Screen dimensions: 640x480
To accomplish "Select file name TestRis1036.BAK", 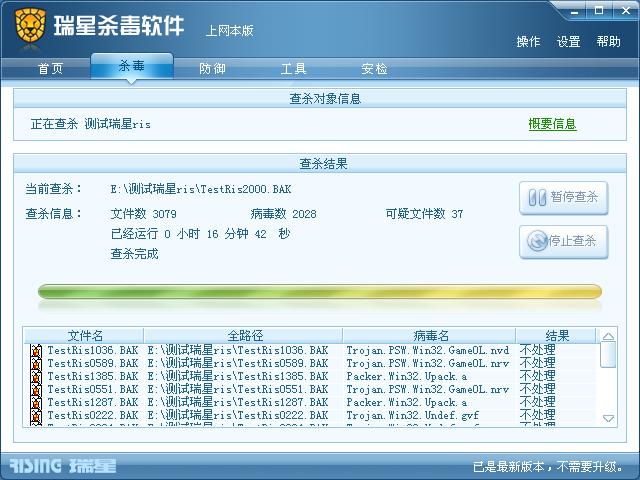I will coord(93,351).
